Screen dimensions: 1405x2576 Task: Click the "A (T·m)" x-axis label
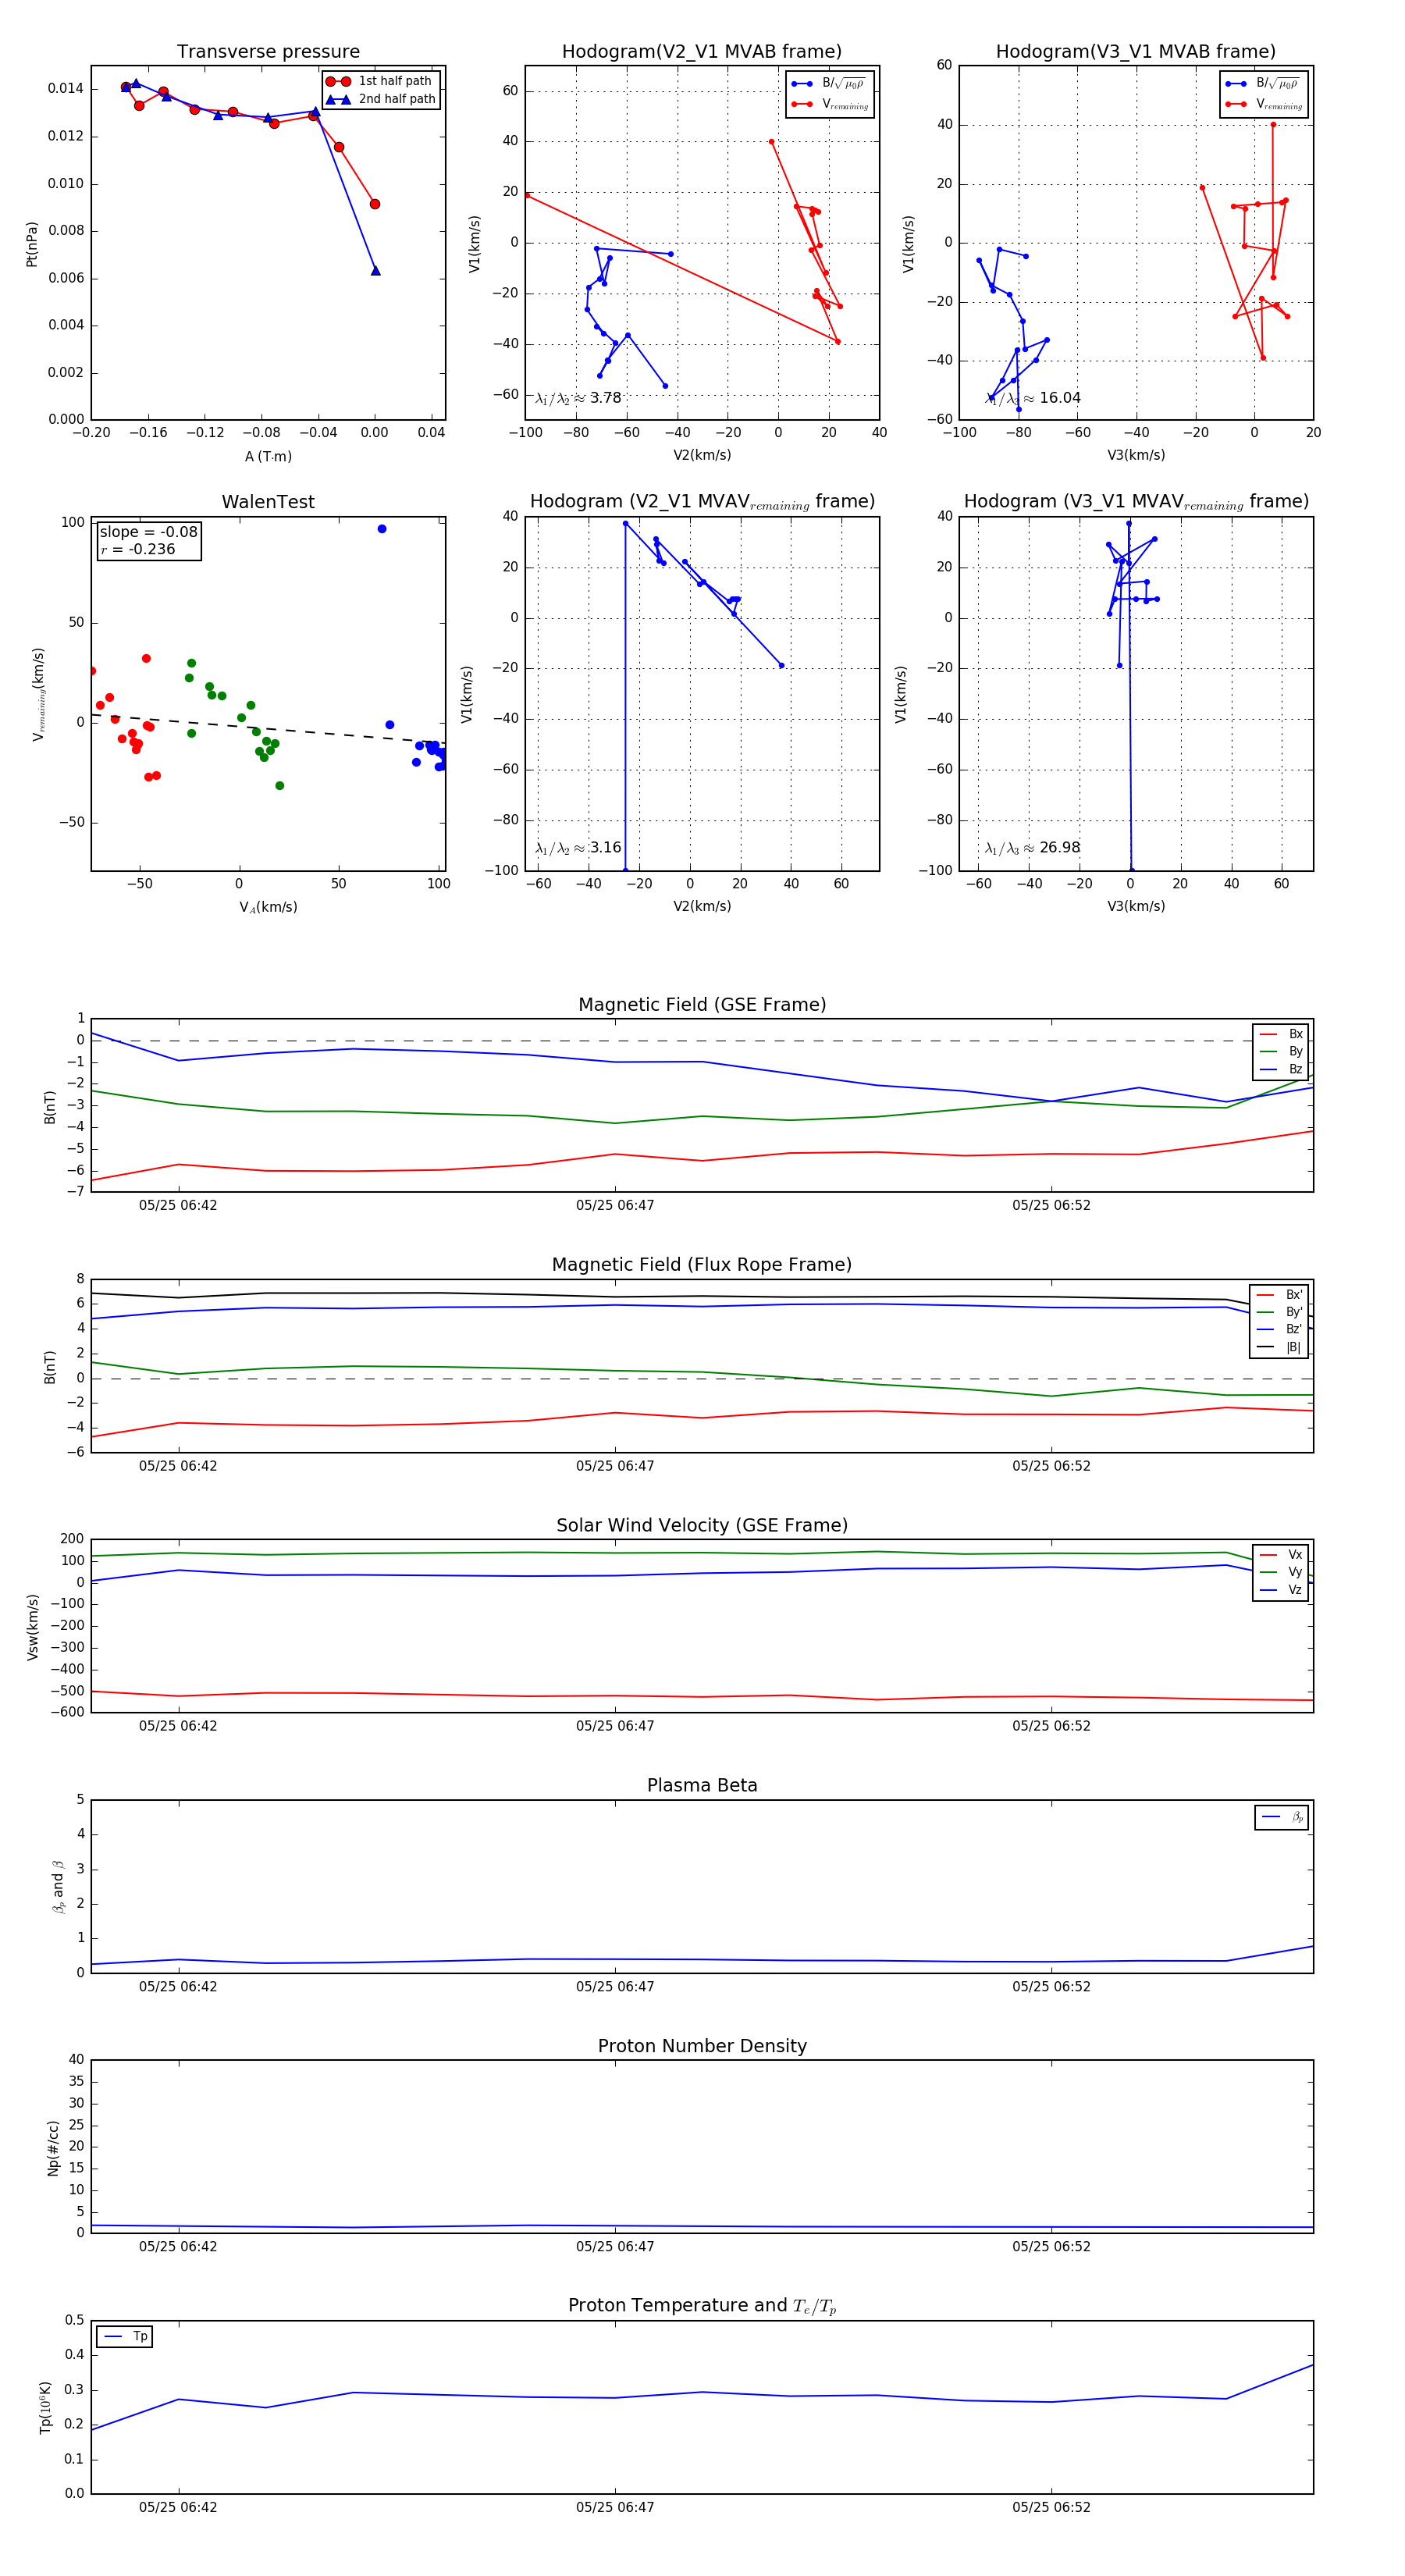268,456
